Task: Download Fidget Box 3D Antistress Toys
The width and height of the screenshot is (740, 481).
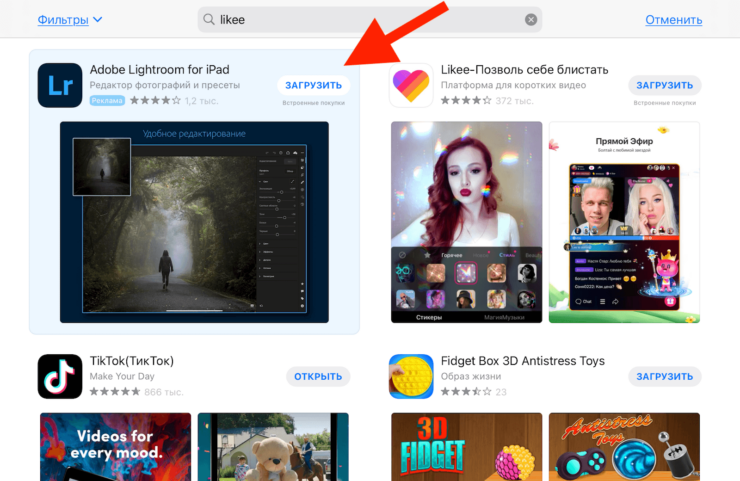Action: 664,377
